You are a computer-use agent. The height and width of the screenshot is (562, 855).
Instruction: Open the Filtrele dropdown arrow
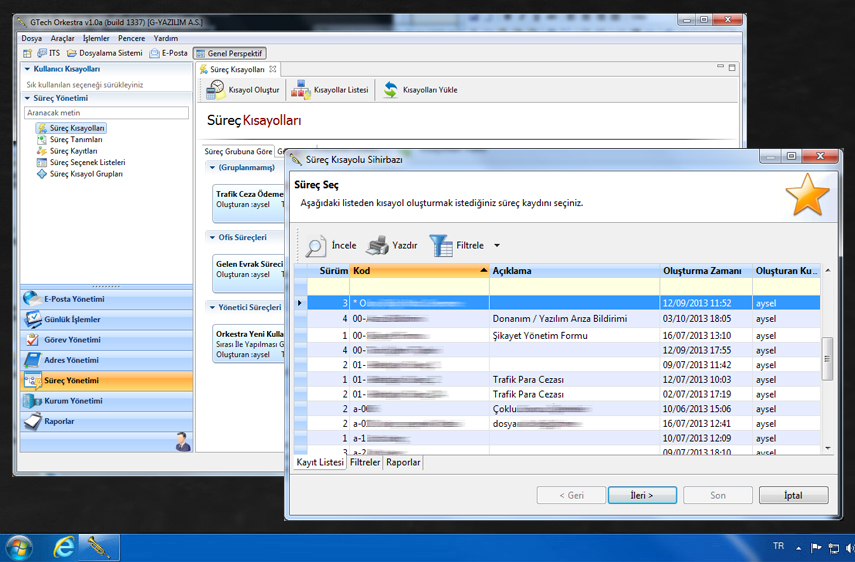[x=497, y=246]
